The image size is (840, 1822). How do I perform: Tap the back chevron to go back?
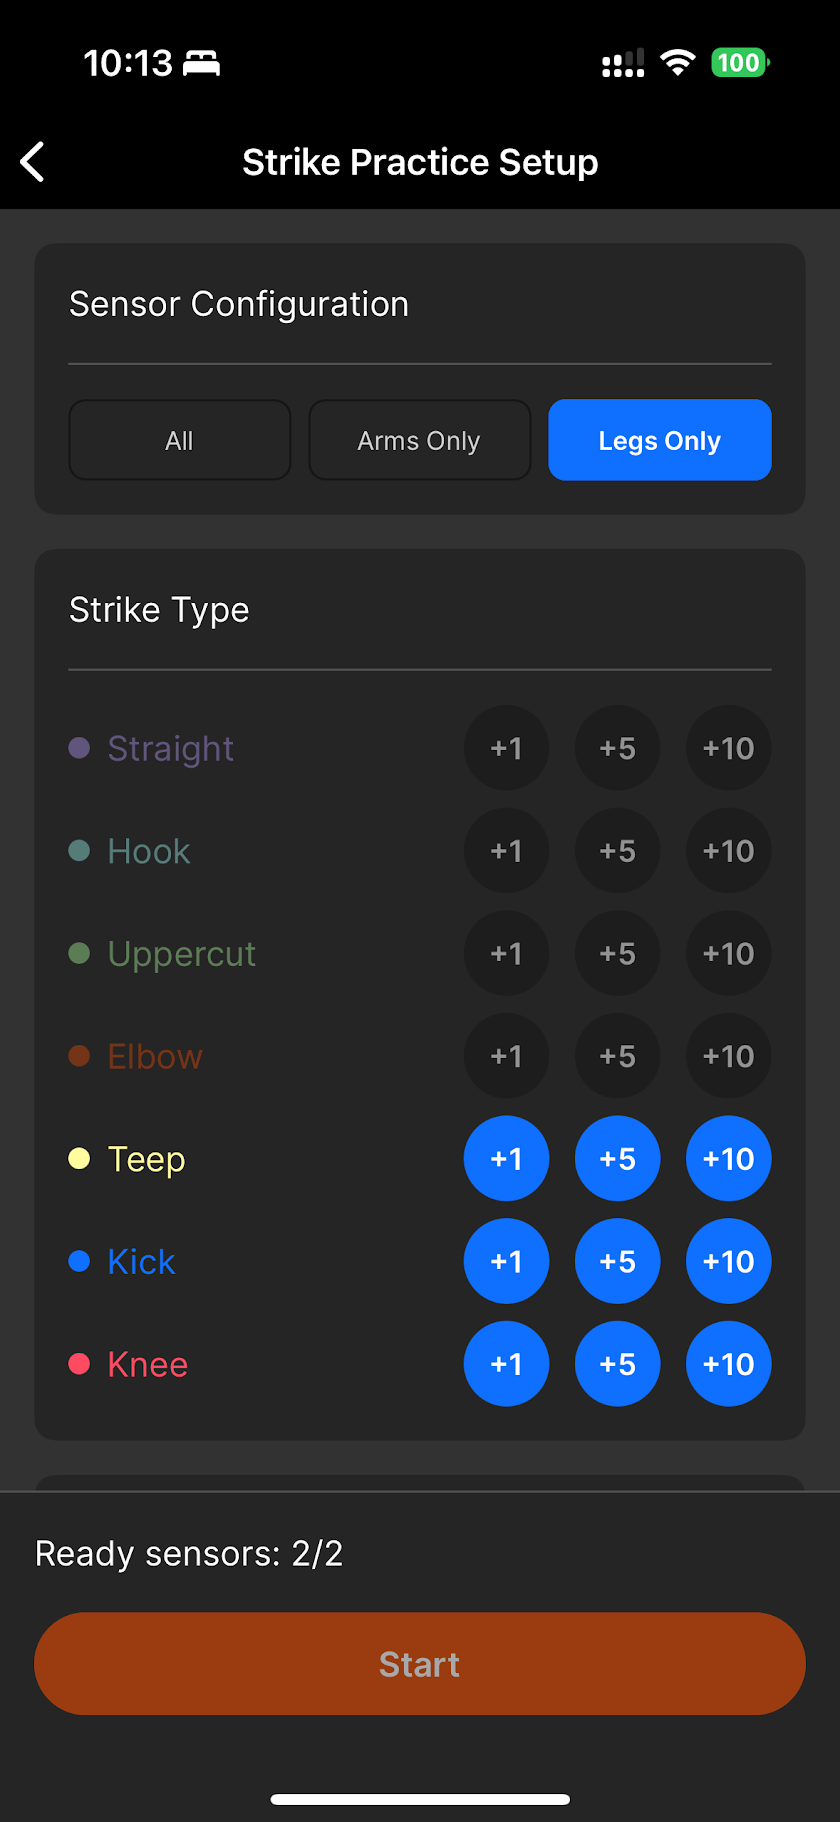(x=32, y=161)
